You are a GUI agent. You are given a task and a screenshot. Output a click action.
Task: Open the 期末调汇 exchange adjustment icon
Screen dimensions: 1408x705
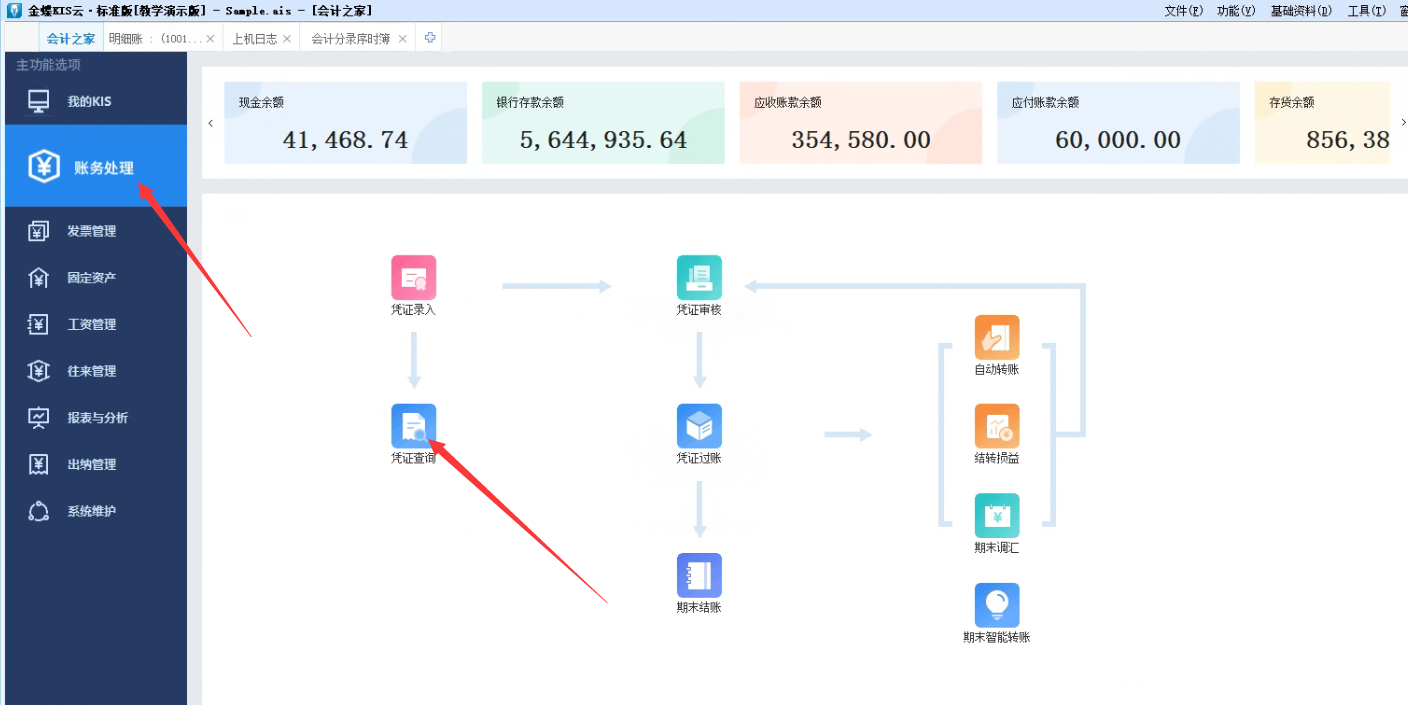pyautogui.click(x=997, y=516)
